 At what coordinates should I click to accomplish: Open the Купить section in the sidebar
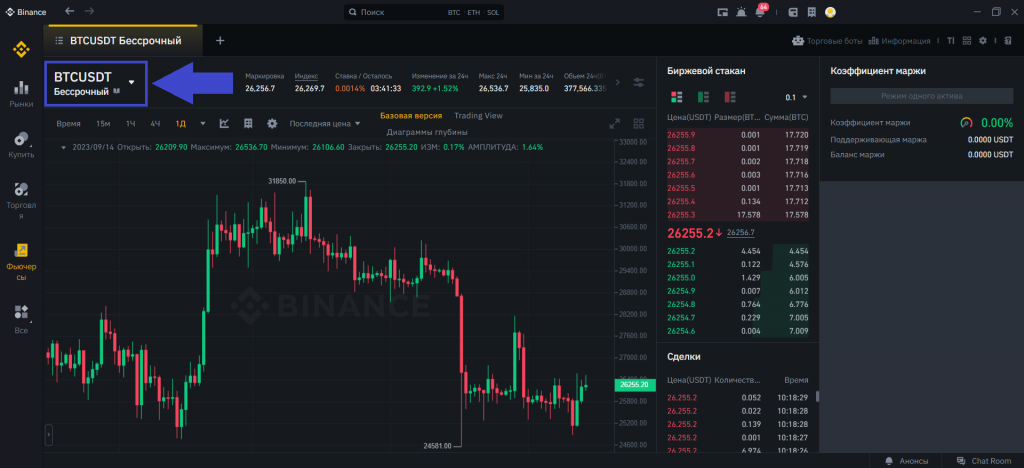(22, 145)
